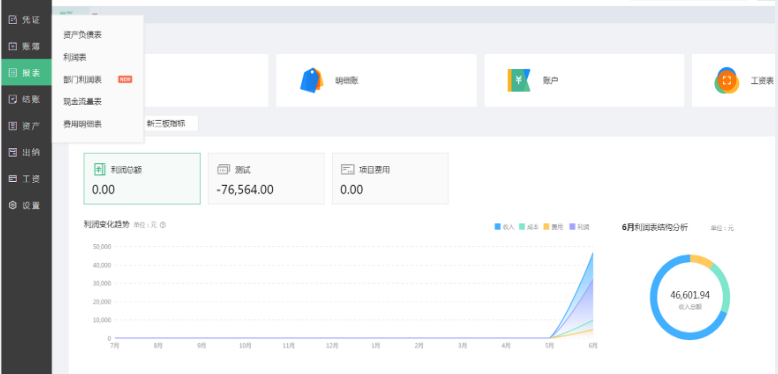
Task: Click the help icon next to 单位：元
Action: [x=163, y=225]
